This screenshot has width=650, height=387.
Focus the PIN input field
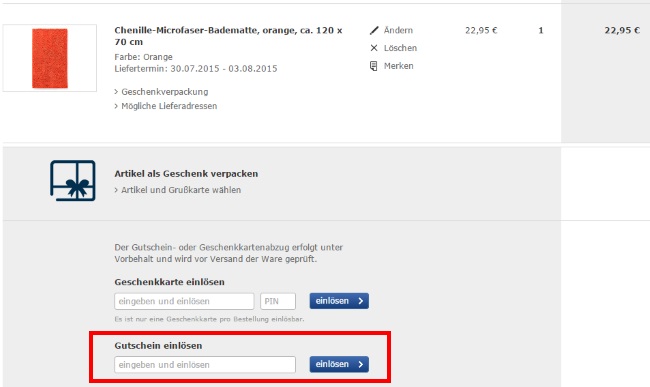tap(278, 301)
